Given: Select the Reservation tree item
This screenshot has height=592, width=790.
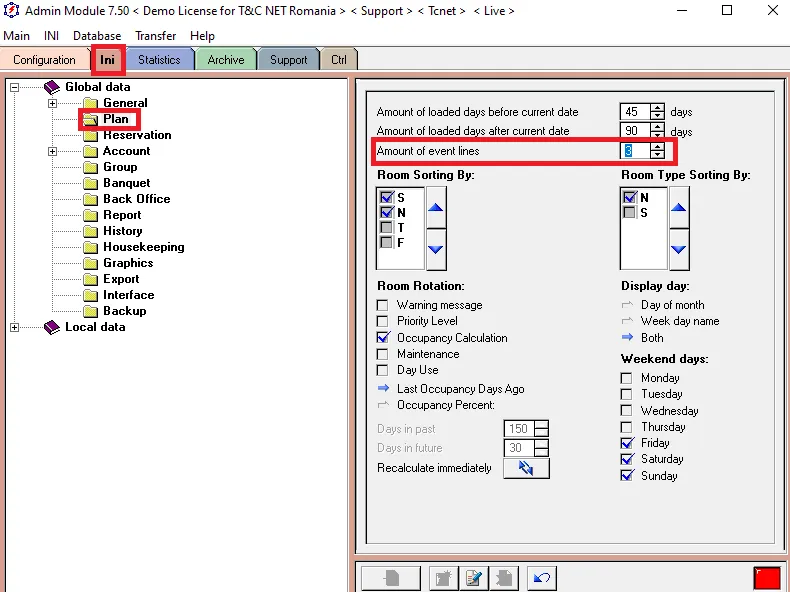Looking at the screenshot, I should [x=137, y=135].
